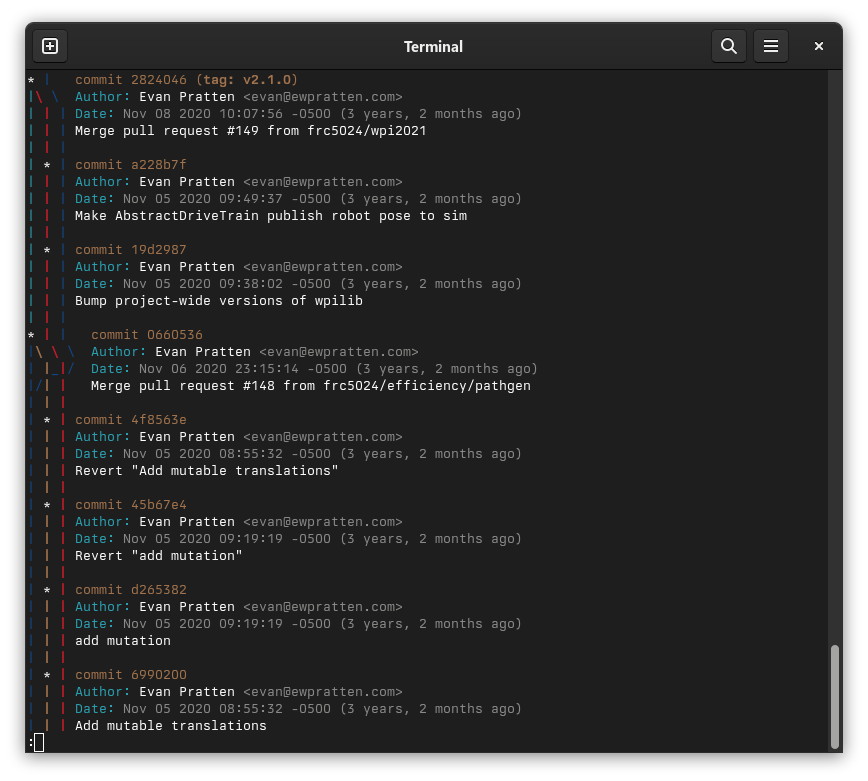Click date 'Nov 06 2020 23:15:14'

tap(219, 369)
